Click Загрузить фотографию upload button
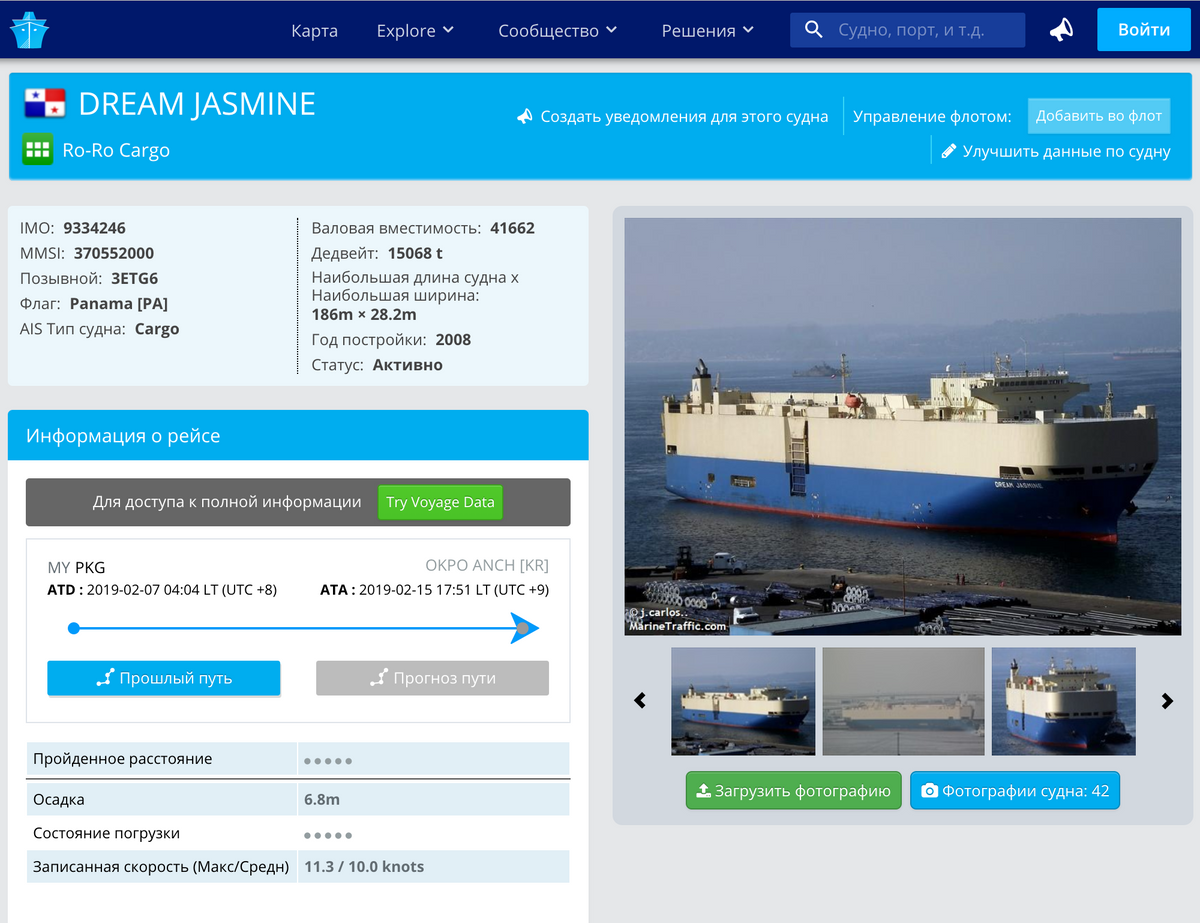The width and height of the screenshot is (1200, 923). [793, 790]
